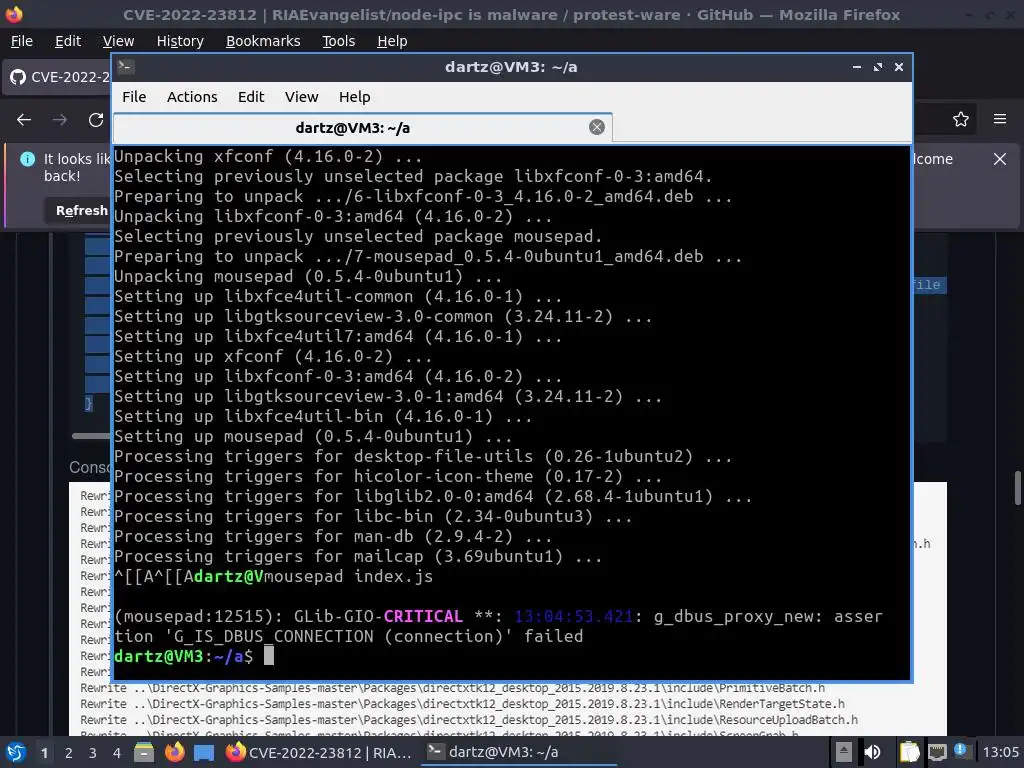Screen dimensions: 1024x768
Task: Switch to workspace 3
Action: pos(93,753)
